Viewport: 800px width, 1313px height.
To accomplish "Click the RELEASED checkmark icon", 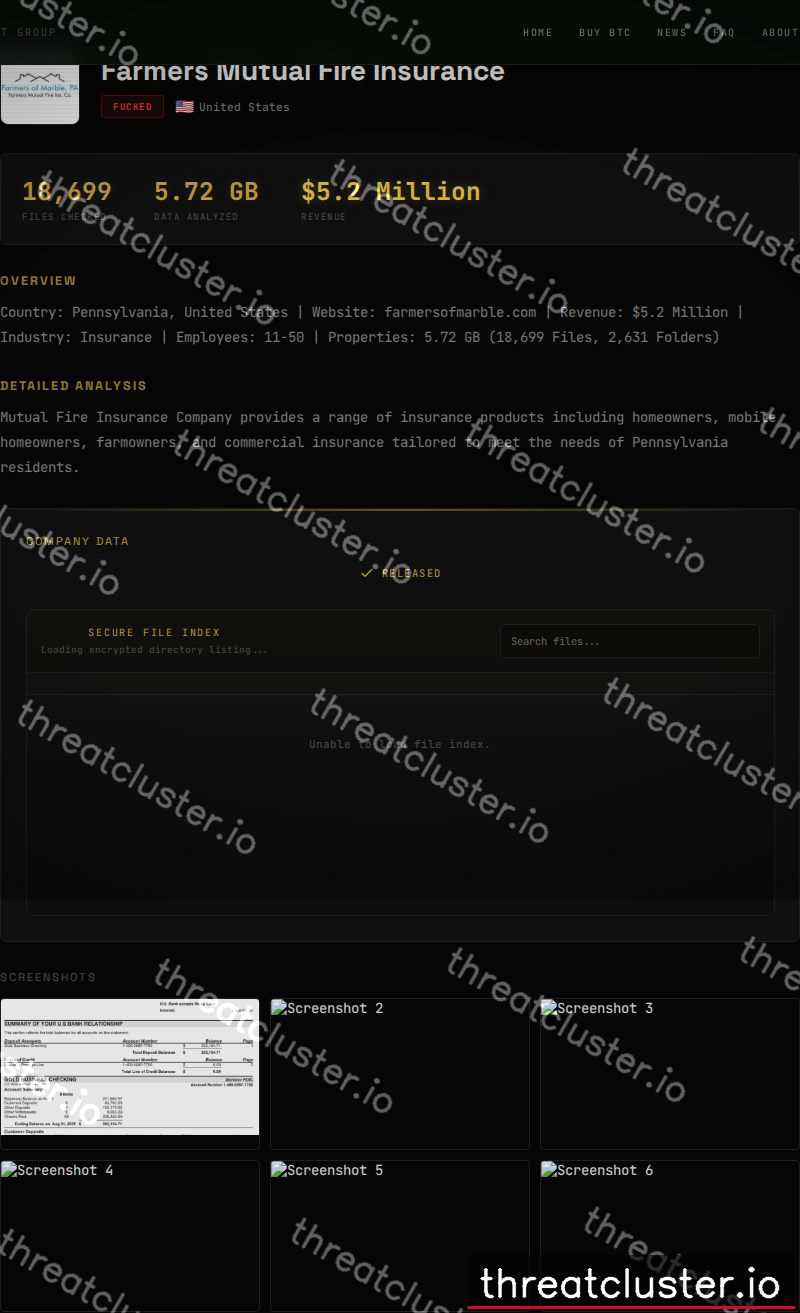I will click(367, 573).
